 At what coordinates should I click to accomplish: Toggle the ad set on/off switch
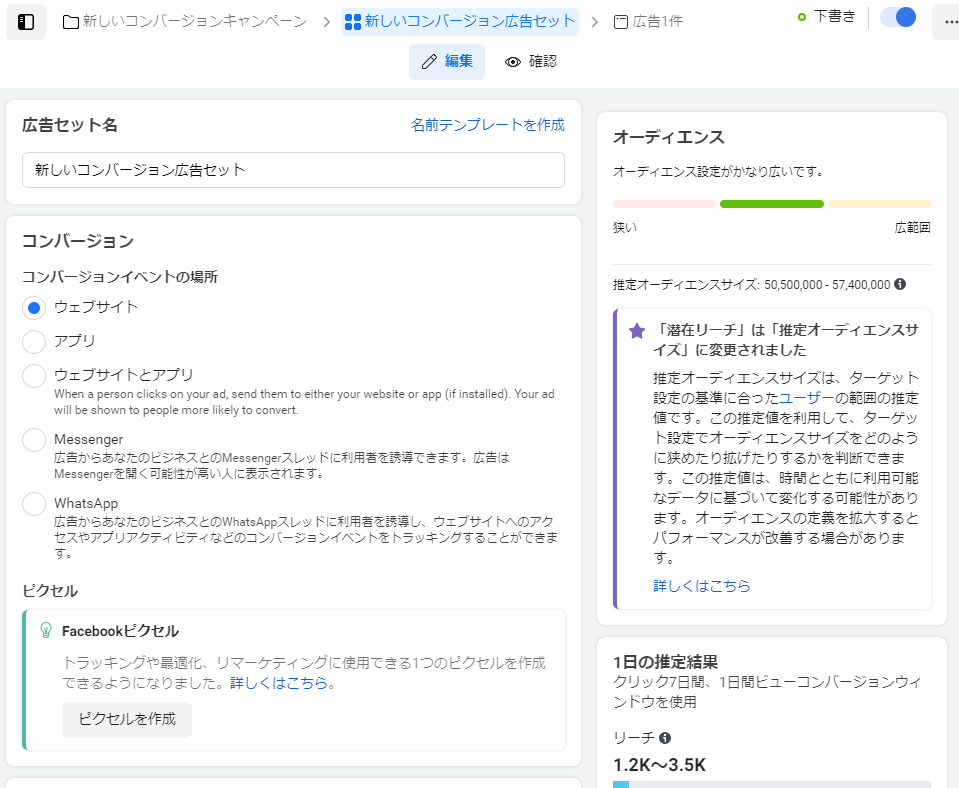pos(898,18)
